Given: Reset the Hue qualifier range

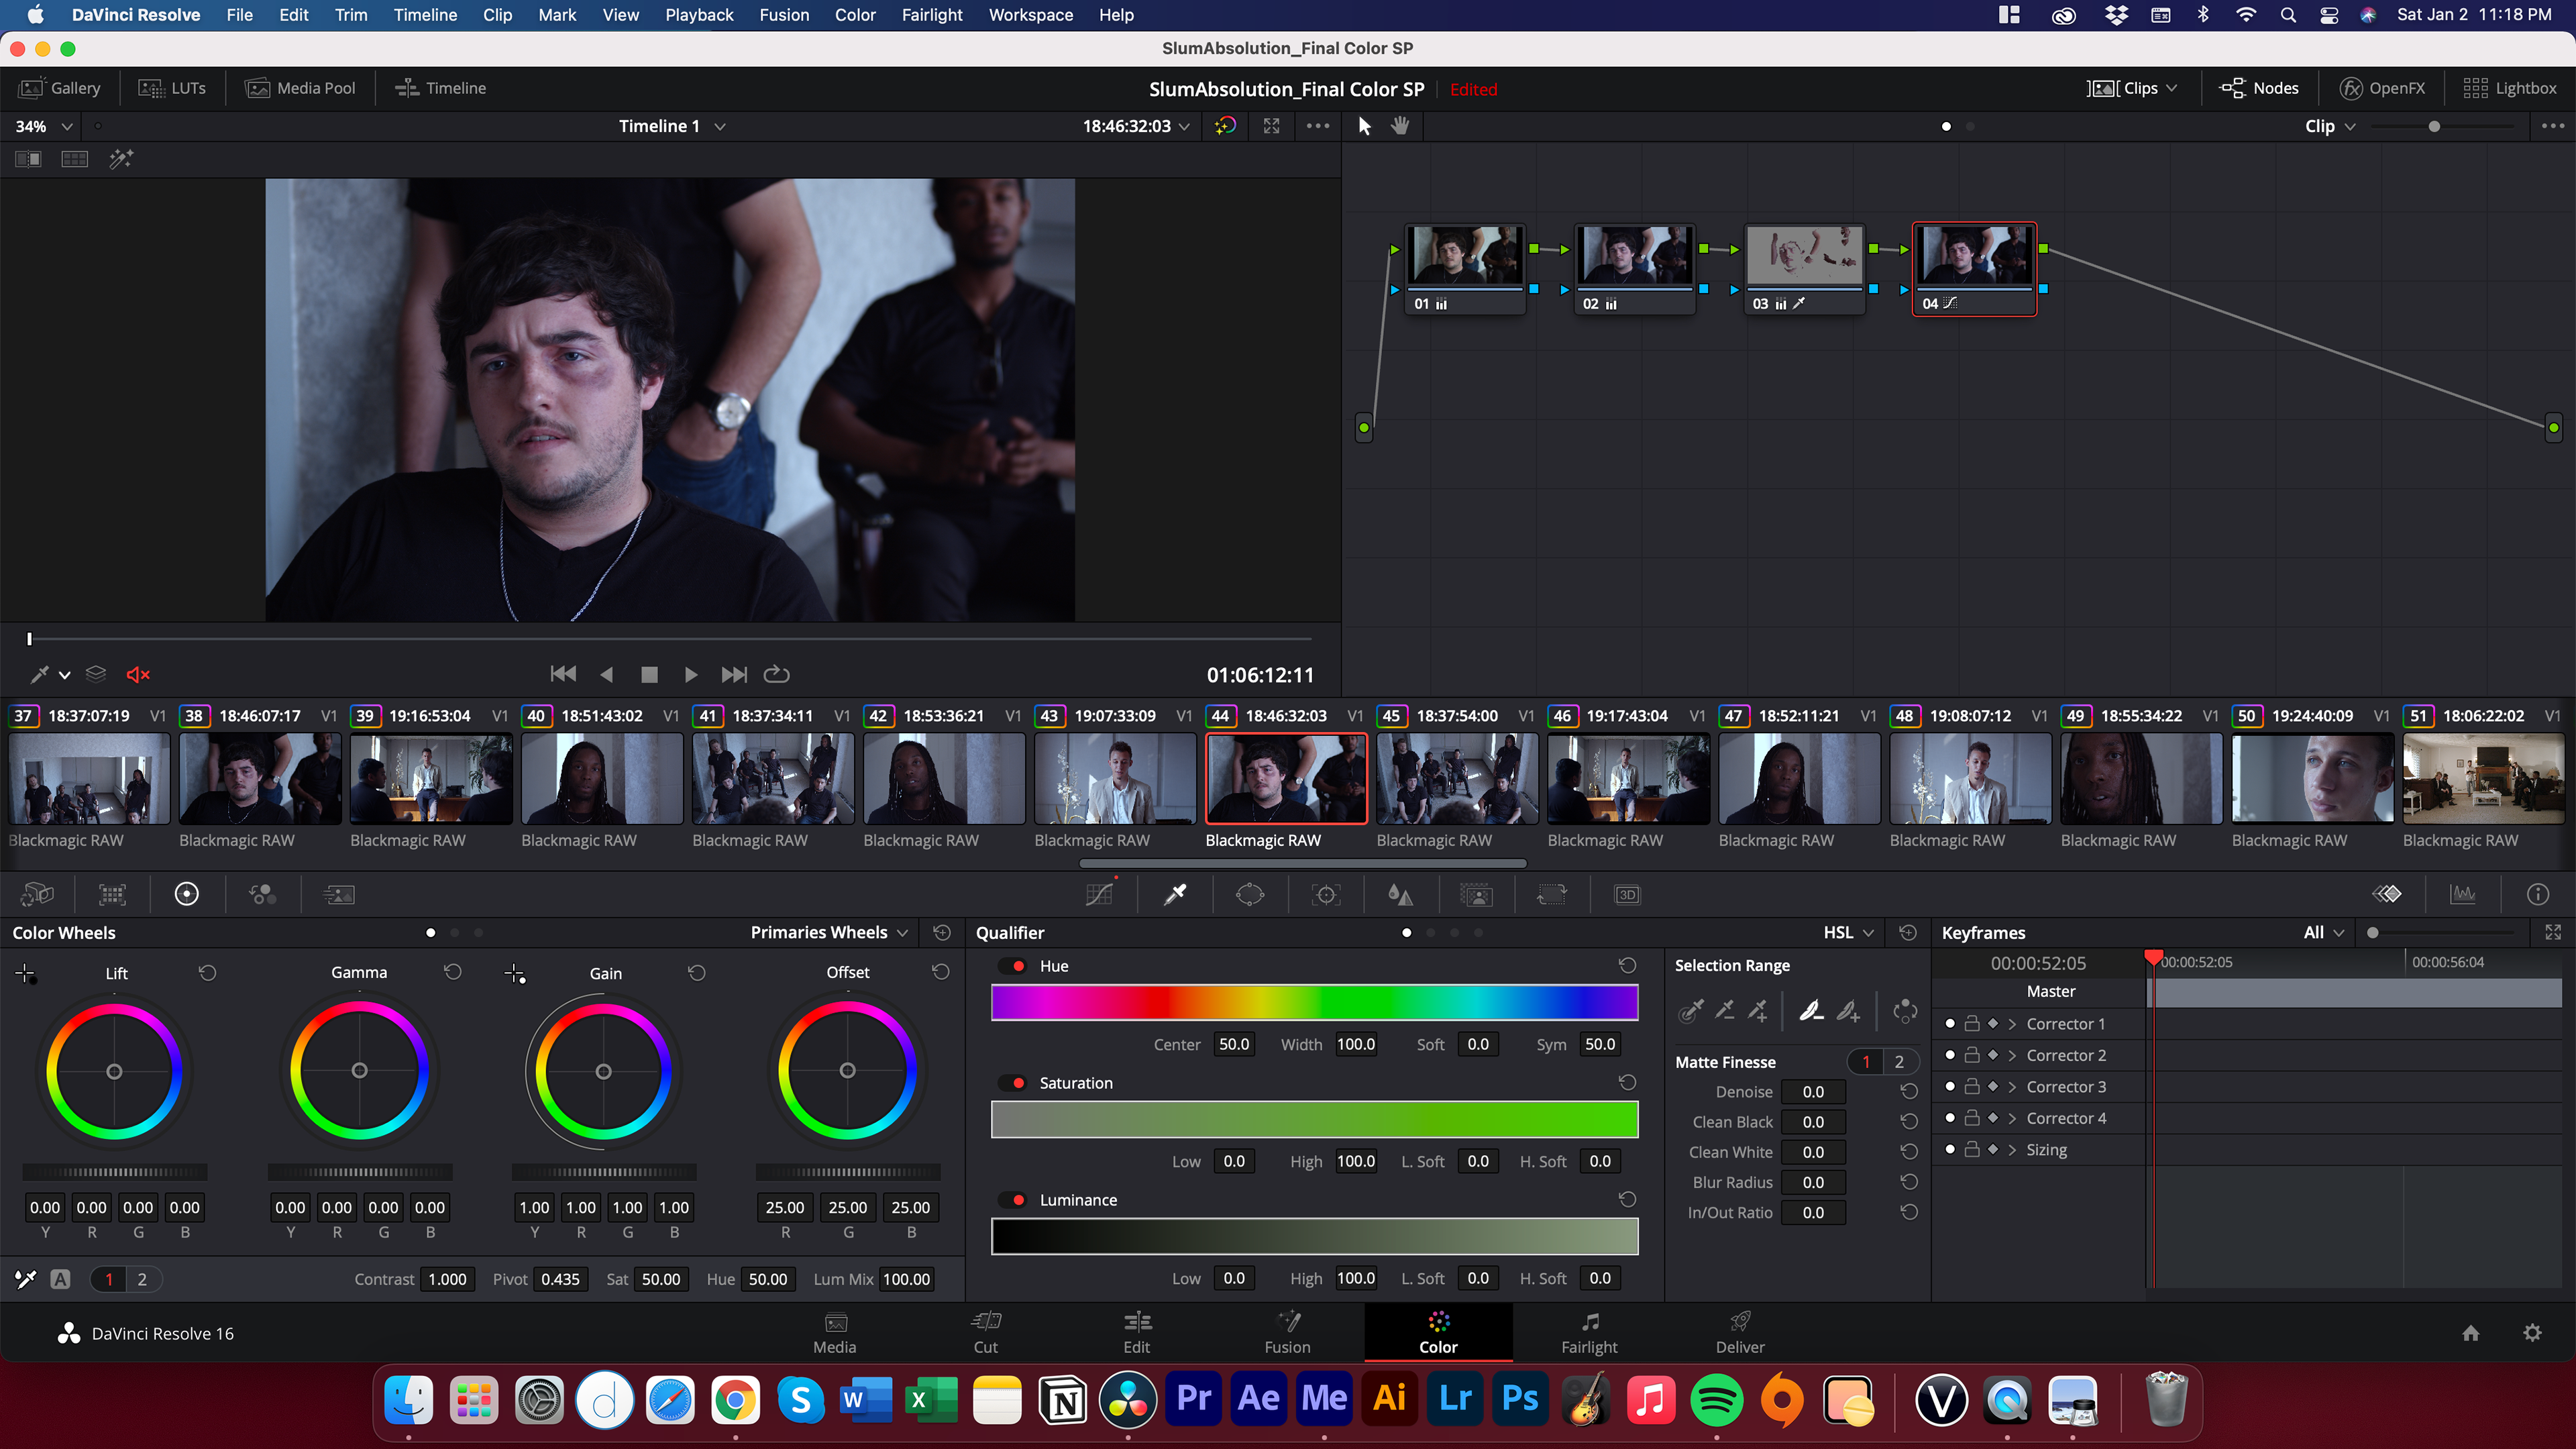Looking at the screenshot, I should pos(1627,965).
